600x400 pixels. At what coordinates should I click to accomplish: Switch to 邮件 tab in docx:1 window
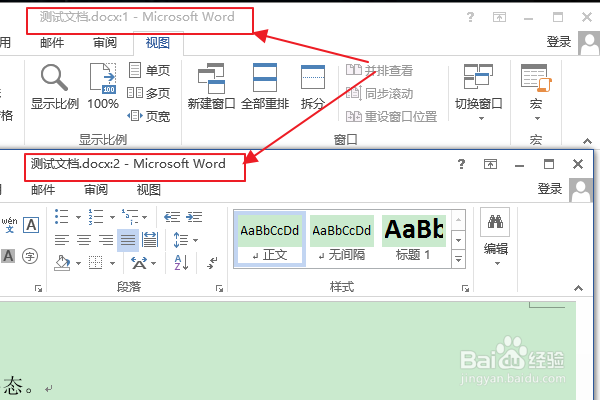[52, 42]
